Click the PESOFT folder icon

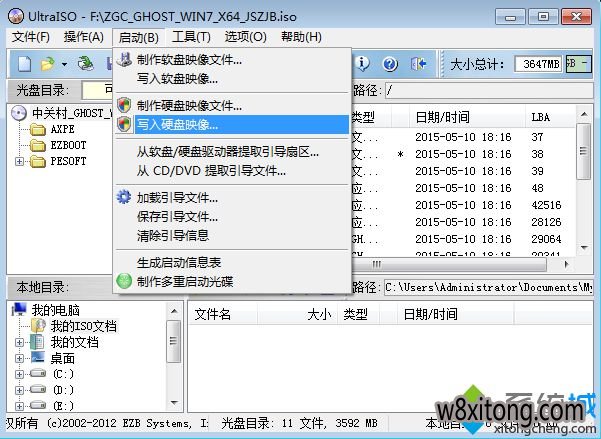38,161
